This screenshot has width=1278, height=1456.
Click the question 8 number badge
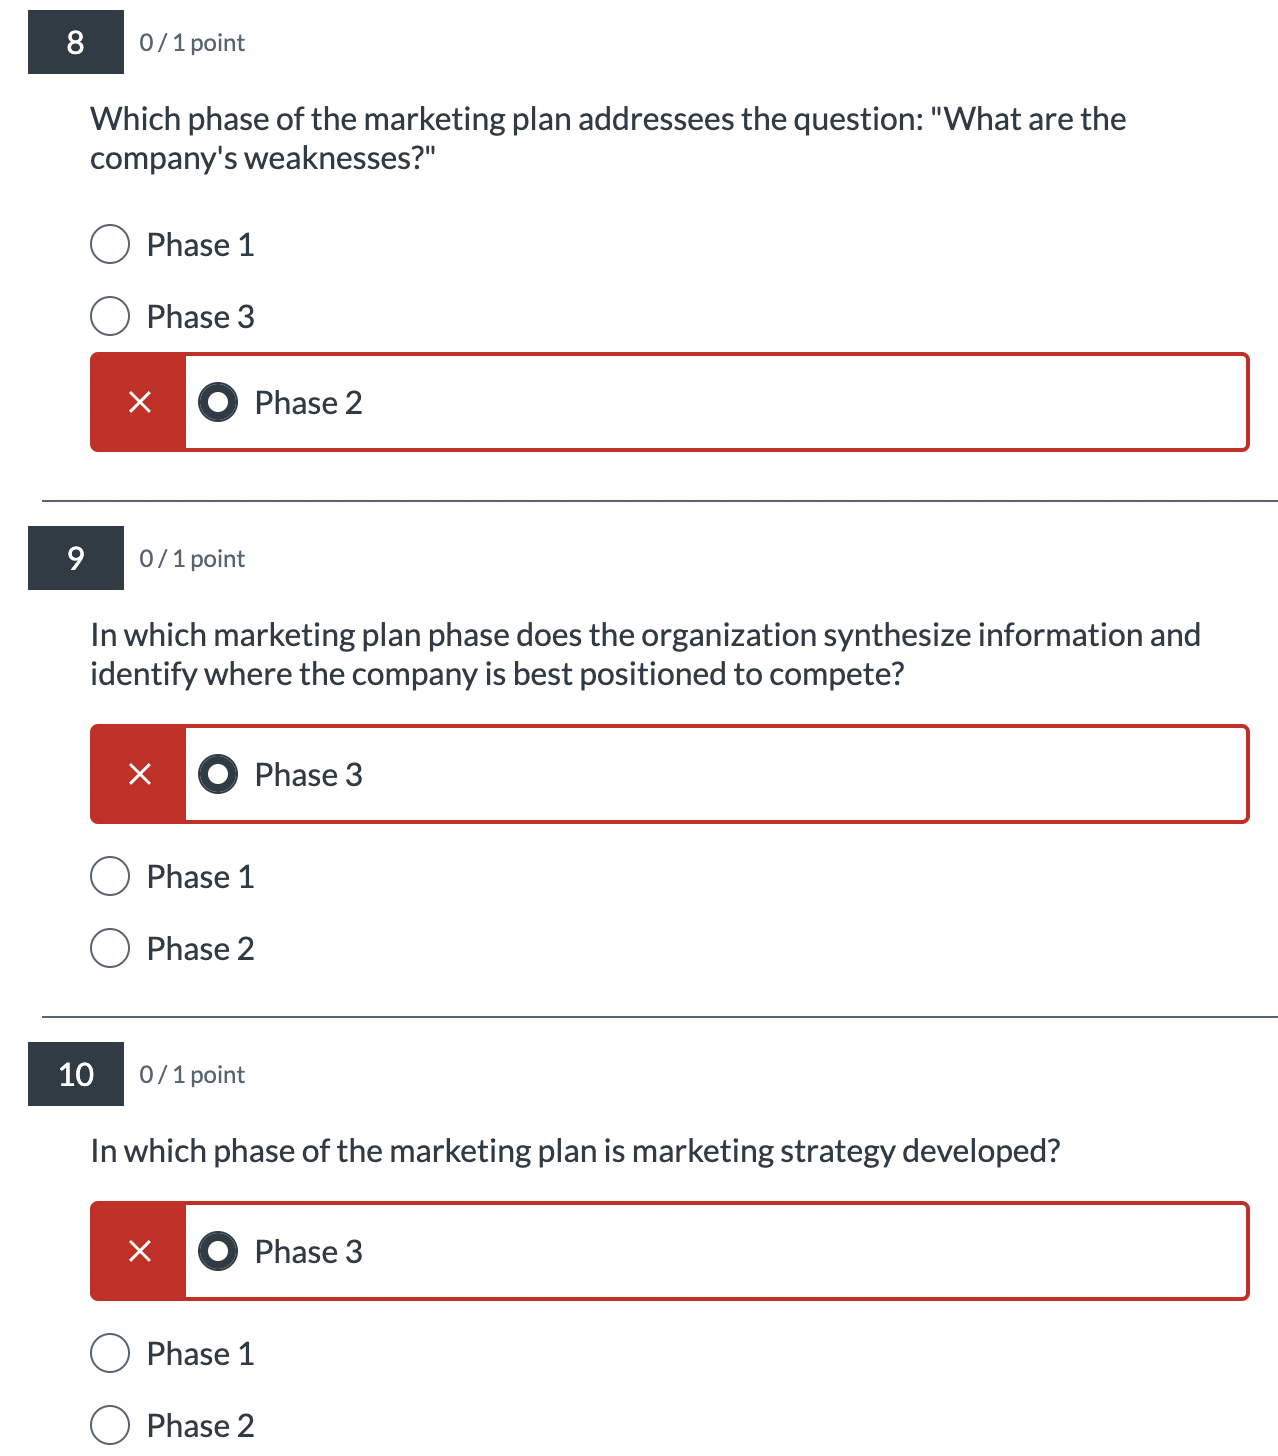75,42
